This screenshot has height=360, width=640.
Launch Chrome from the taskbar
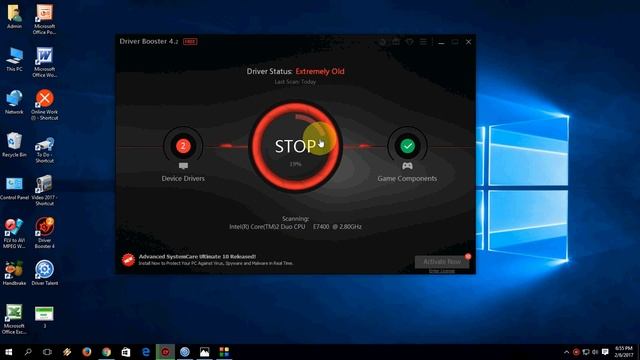pos(106,352)
